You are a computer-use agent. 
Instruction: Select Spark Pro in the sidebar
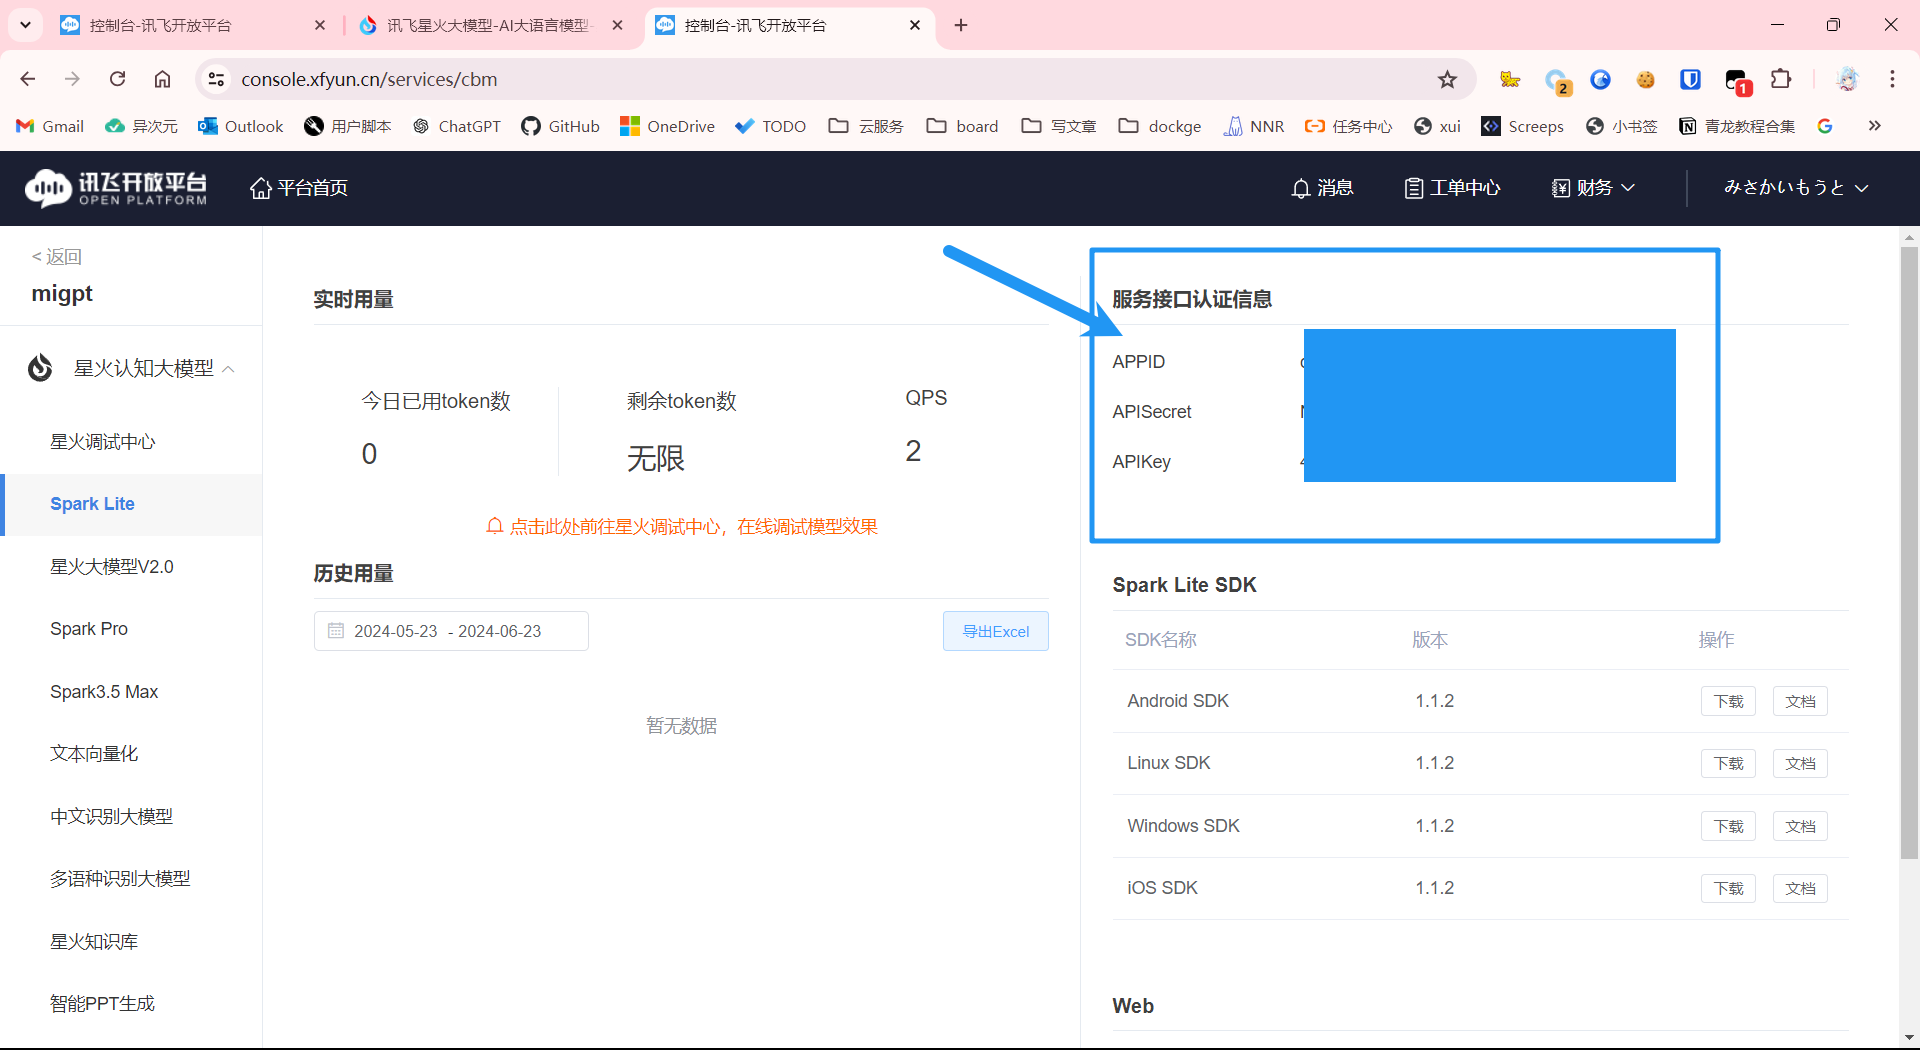pyautogui.click(x=89, y=629)
